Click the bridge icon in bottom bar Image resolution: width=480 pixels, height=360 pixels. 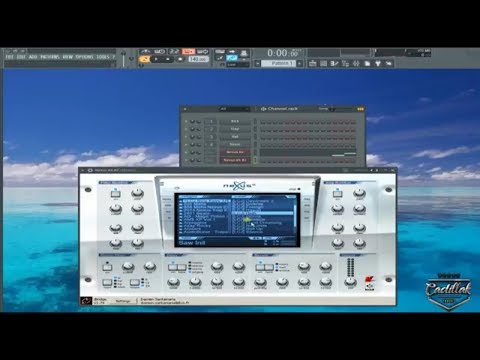(x=86, y=301)
